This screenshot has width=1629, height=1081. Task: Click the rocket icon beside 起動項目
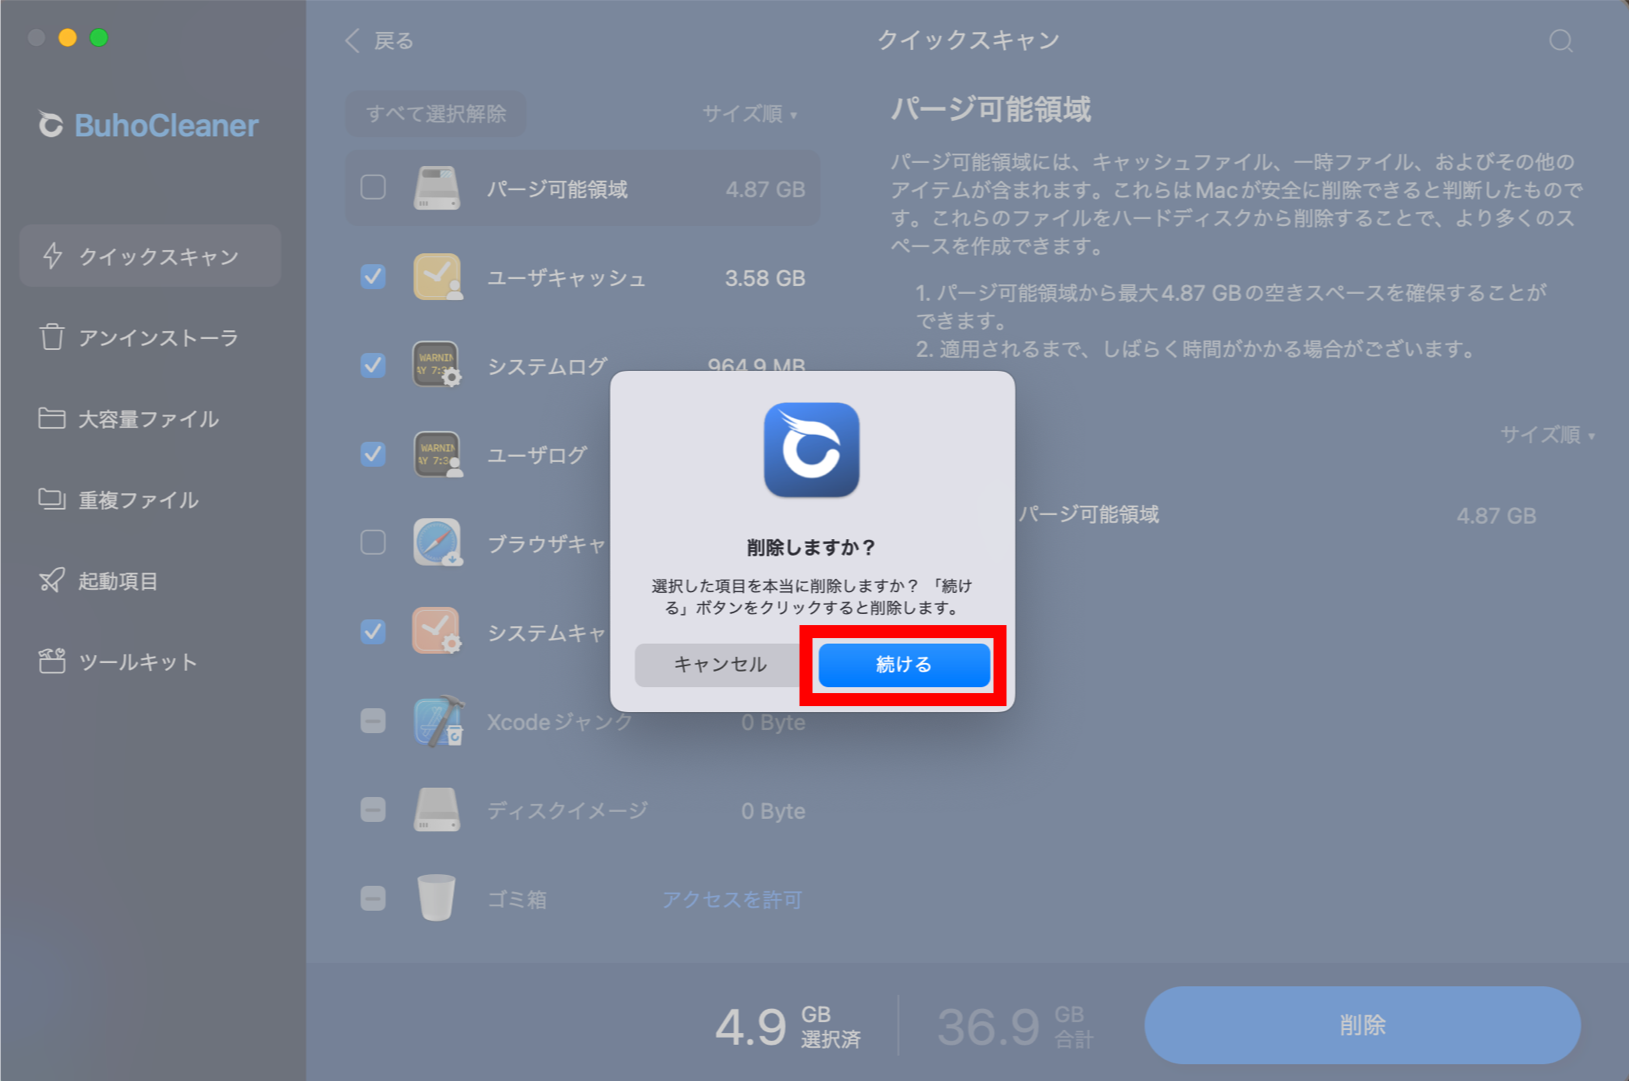pos(52,580)
